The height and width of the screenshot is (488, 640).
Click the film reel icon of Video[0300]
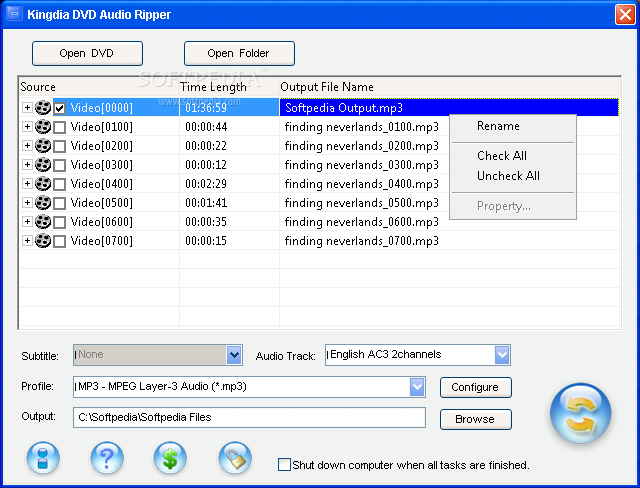pos(43,165)
